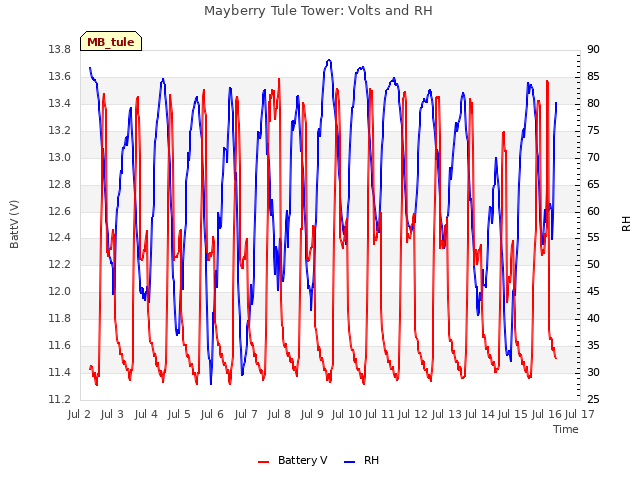The width and height of the screenshot is (640, 480).
Task: Click the 'Jul 8' date label
Action: click(279, 414)
